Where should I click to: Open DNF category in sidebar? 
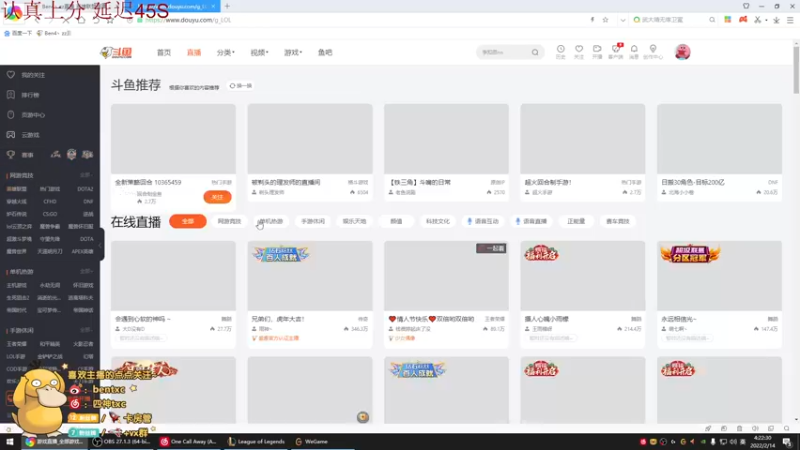[x=88, y=202]
